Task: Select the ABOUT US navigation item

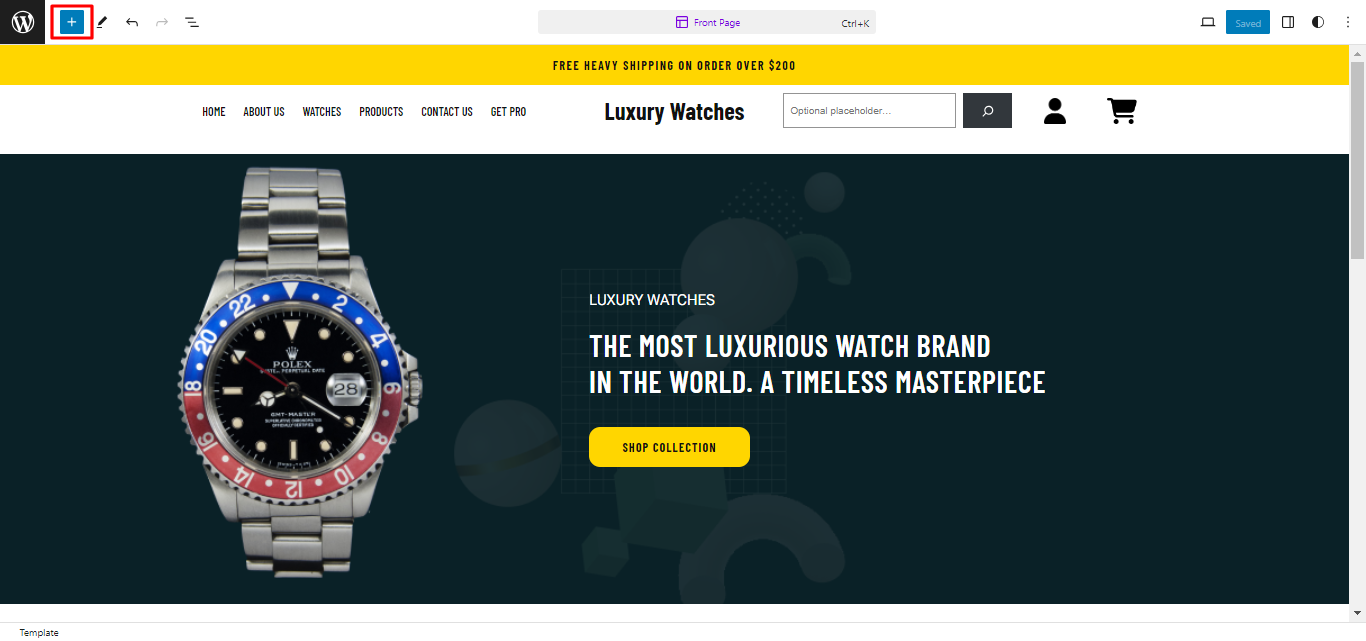Action: click(264, 112)
